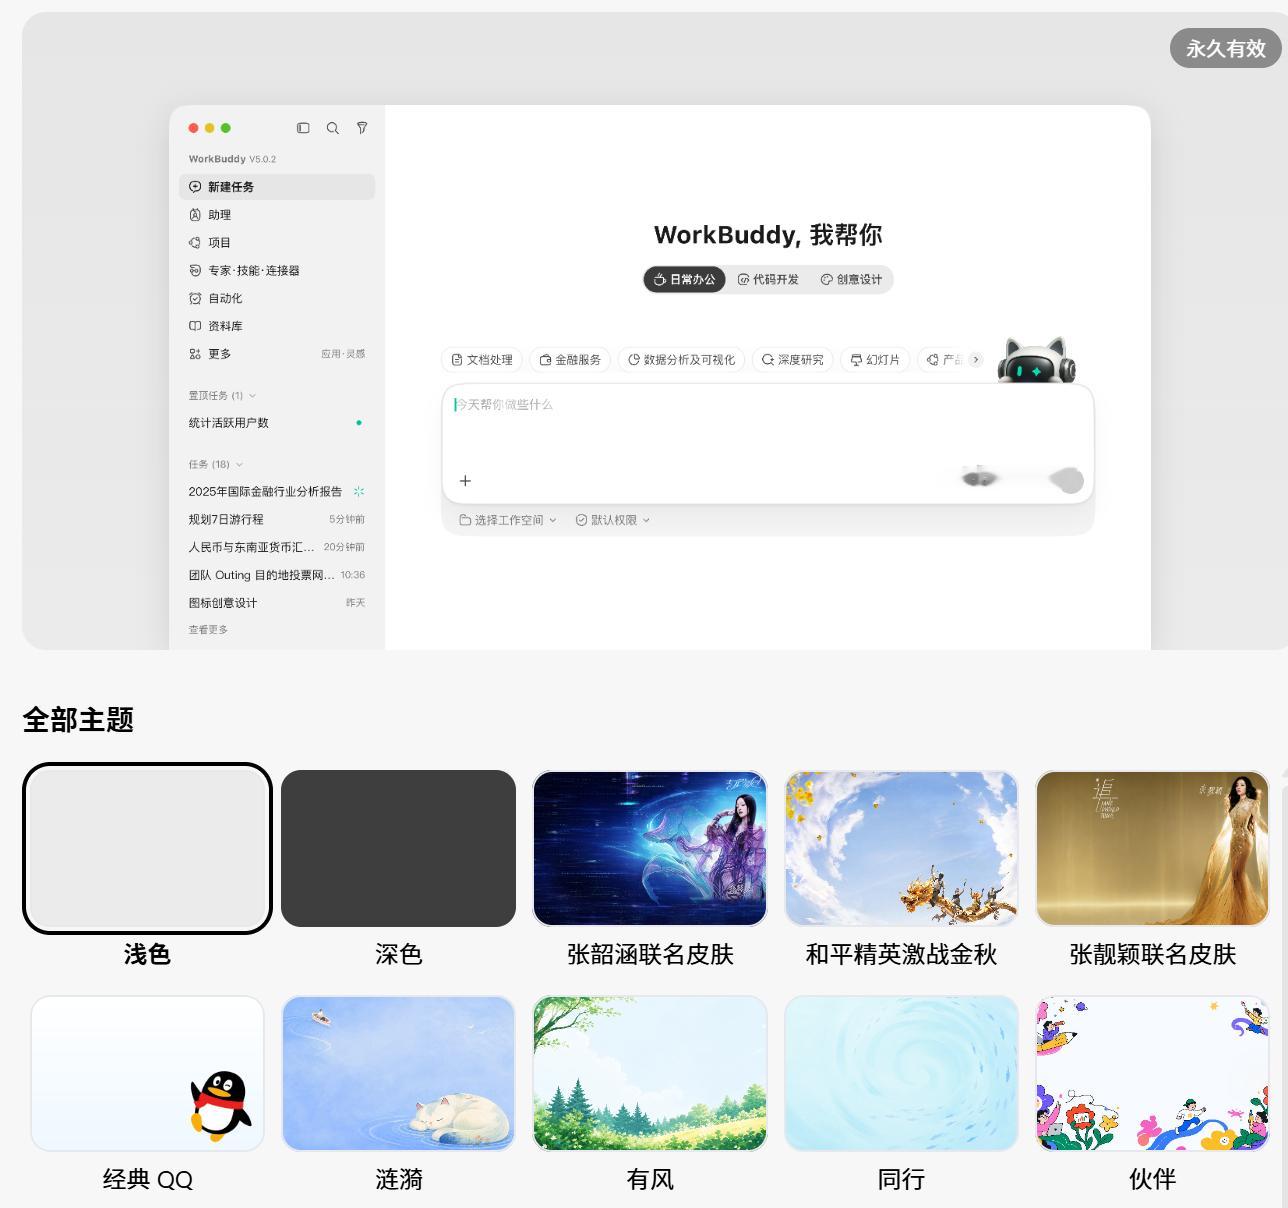
Task: Select the 浅色 light theme thumbnail
Action: (x=147, y=848)
